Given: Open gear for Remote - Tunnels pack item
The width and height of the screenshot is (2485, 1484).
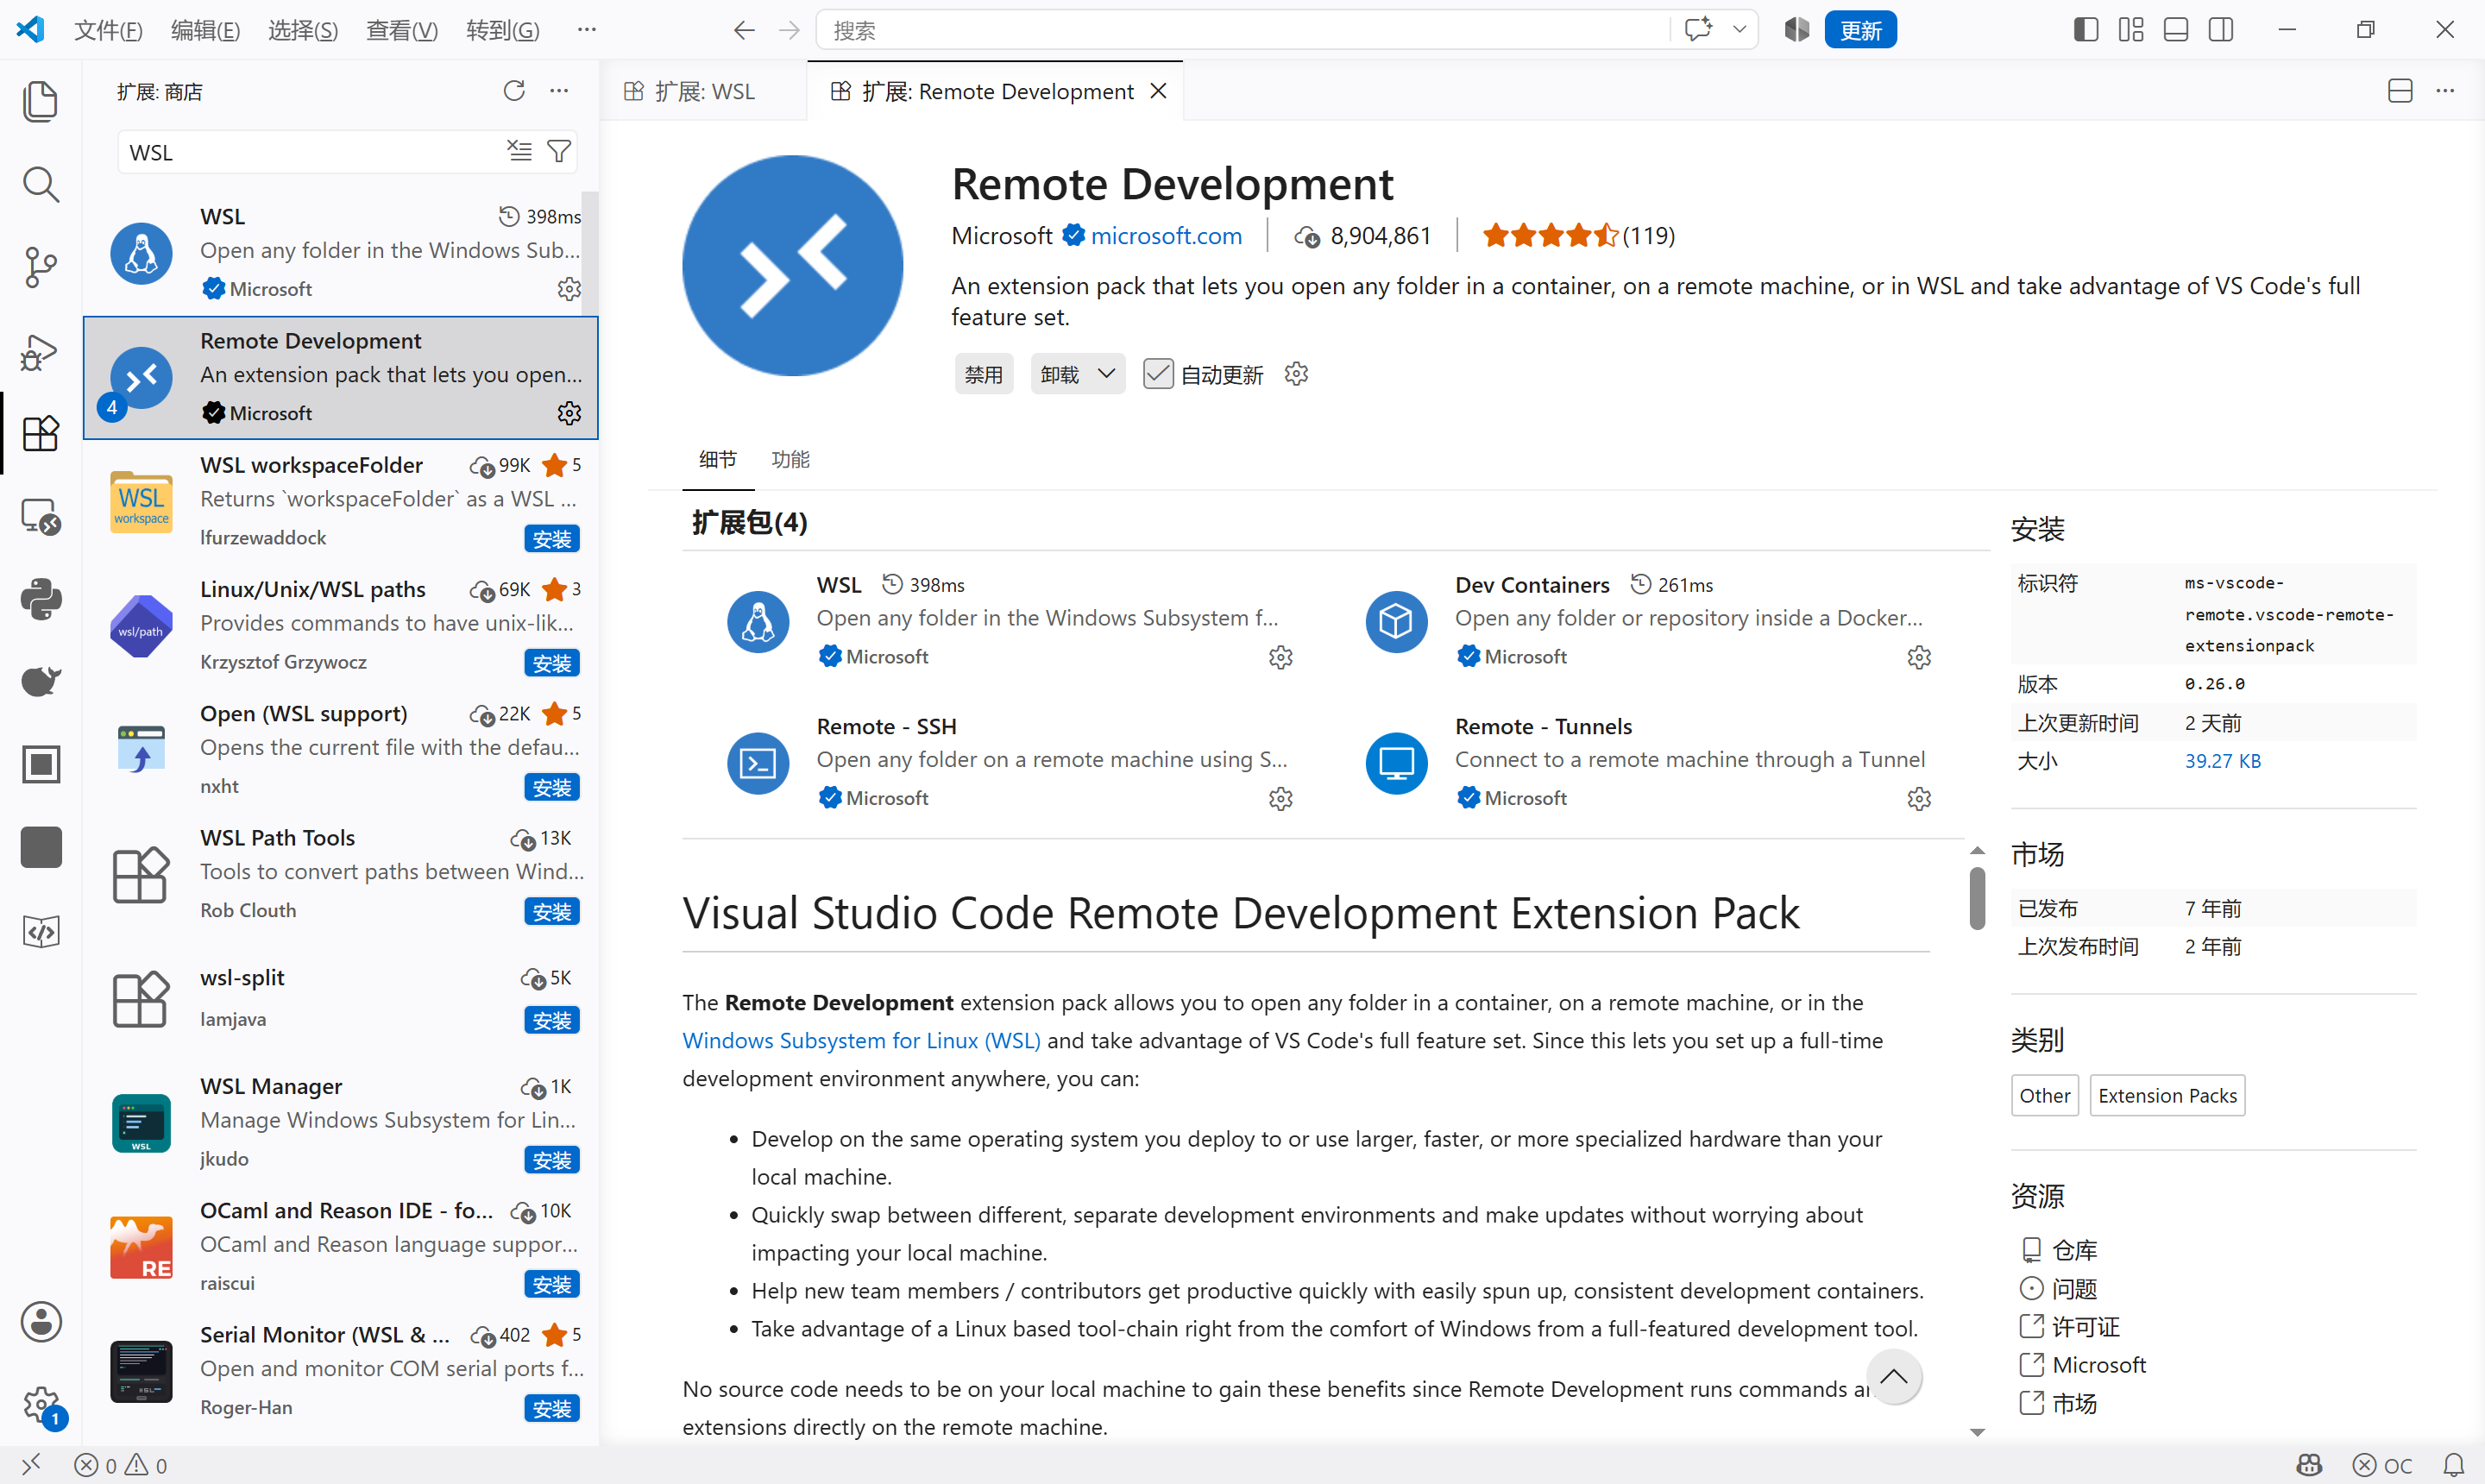Looking at the screenshot, I should pos(1919,798).
